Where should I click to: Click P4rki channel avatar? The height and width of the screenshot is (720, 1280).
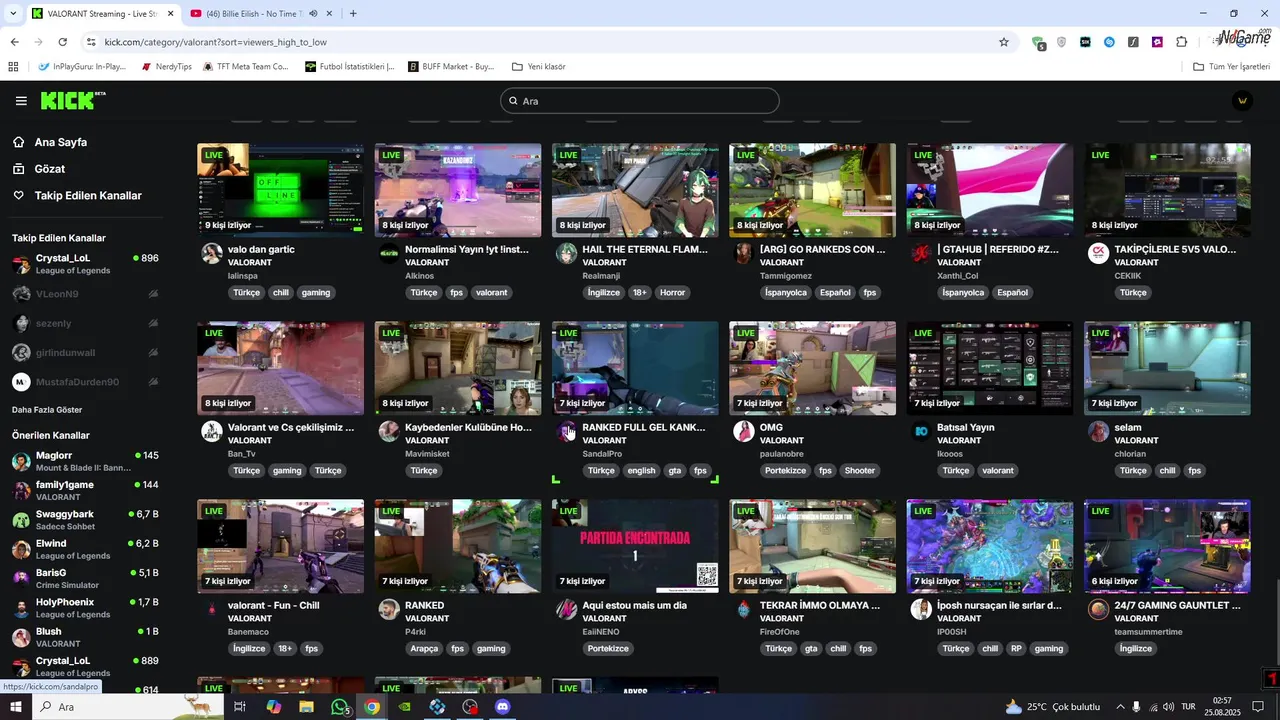click(389, 609)
